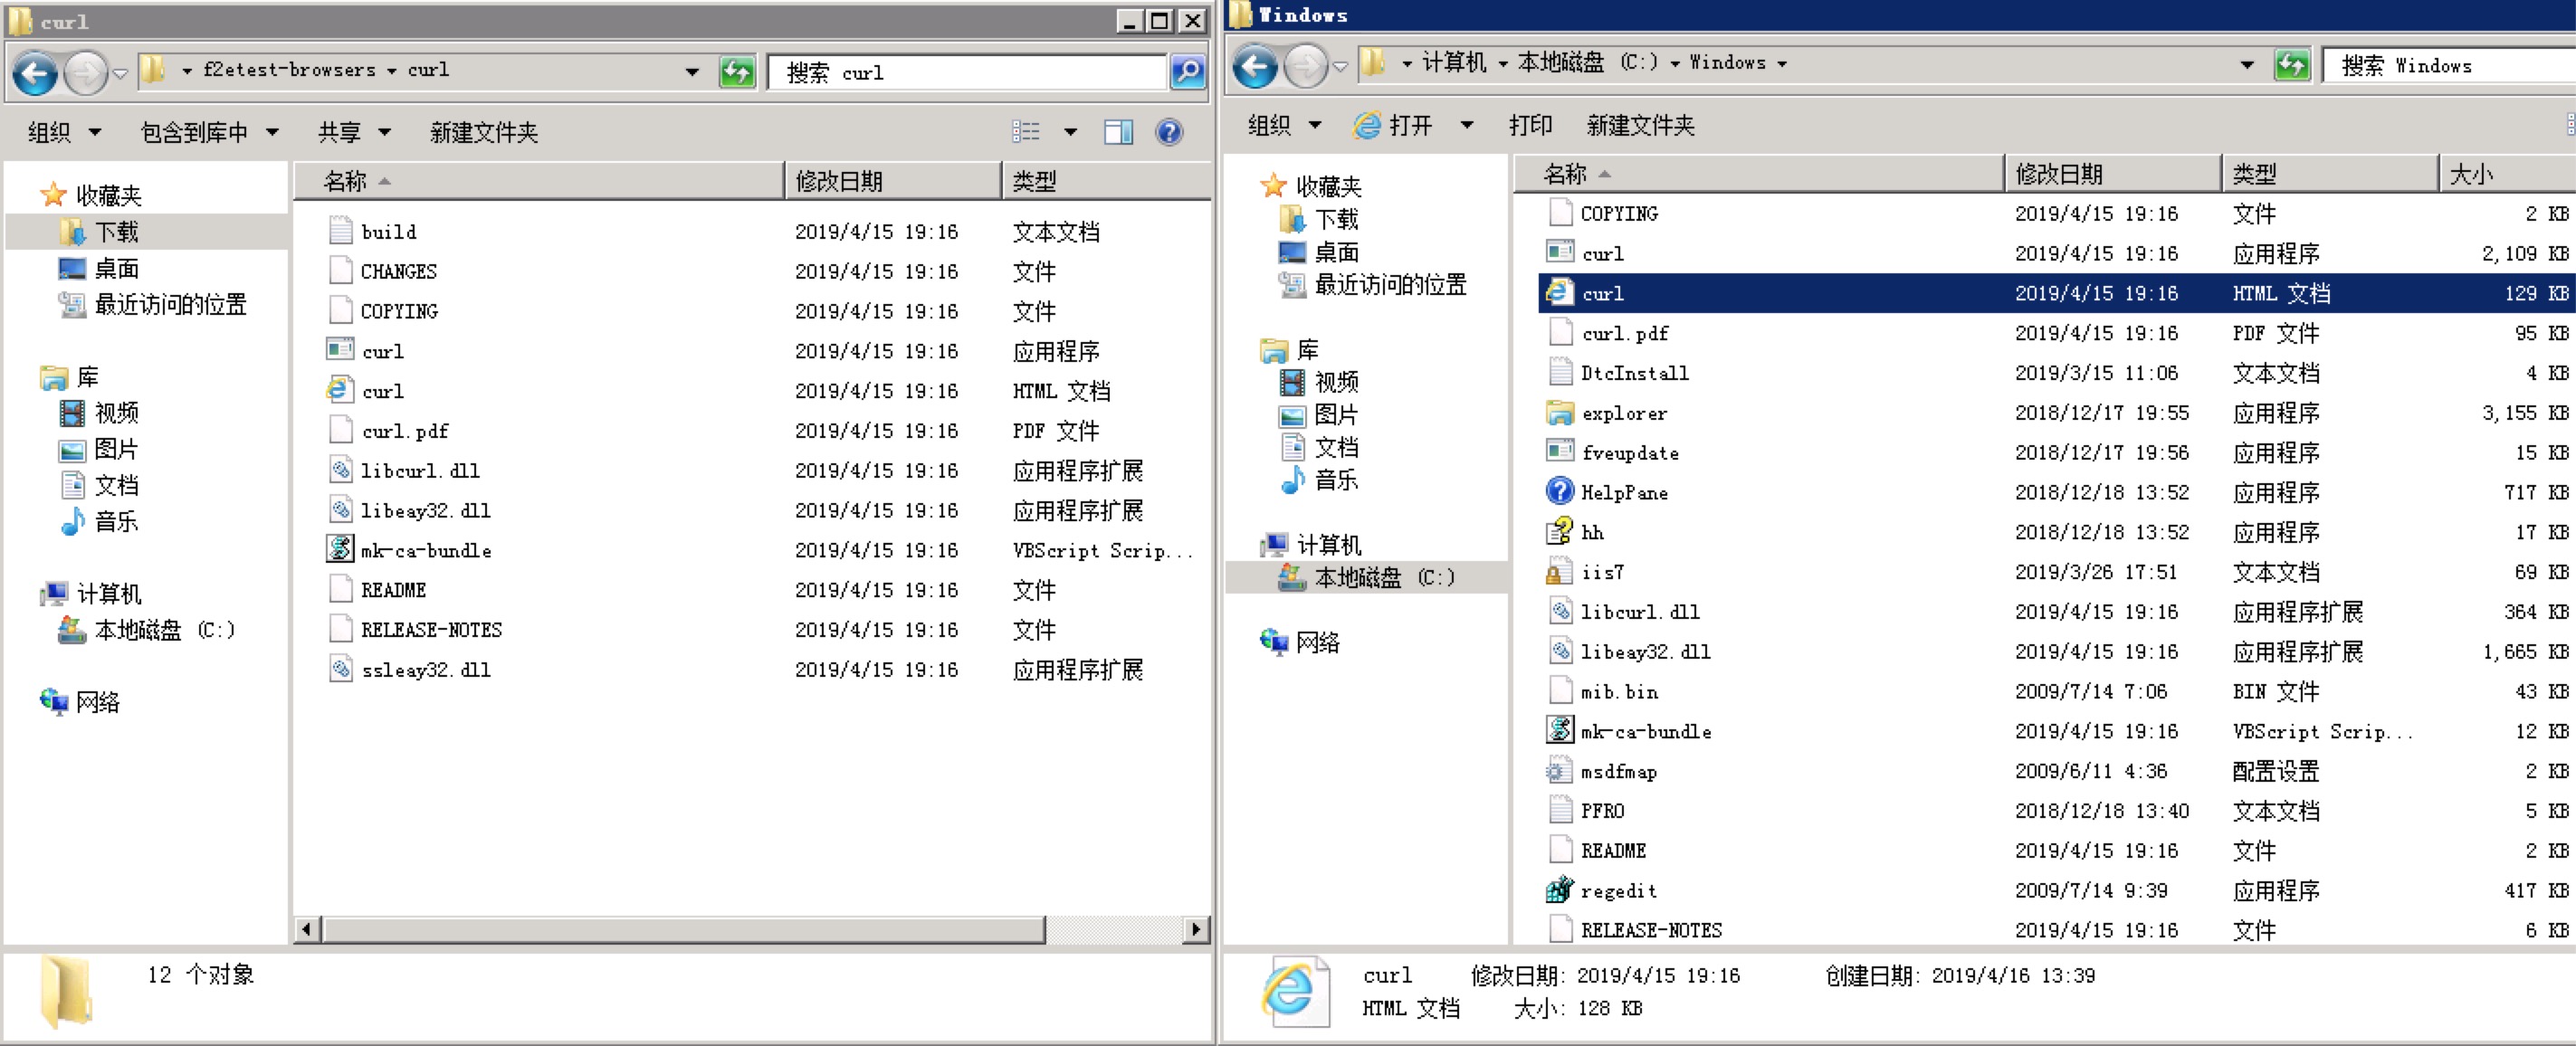Select the explorer application icon
Image resolution: width=2576 pixels, height=1046 pixels.
click(1560, 412)
